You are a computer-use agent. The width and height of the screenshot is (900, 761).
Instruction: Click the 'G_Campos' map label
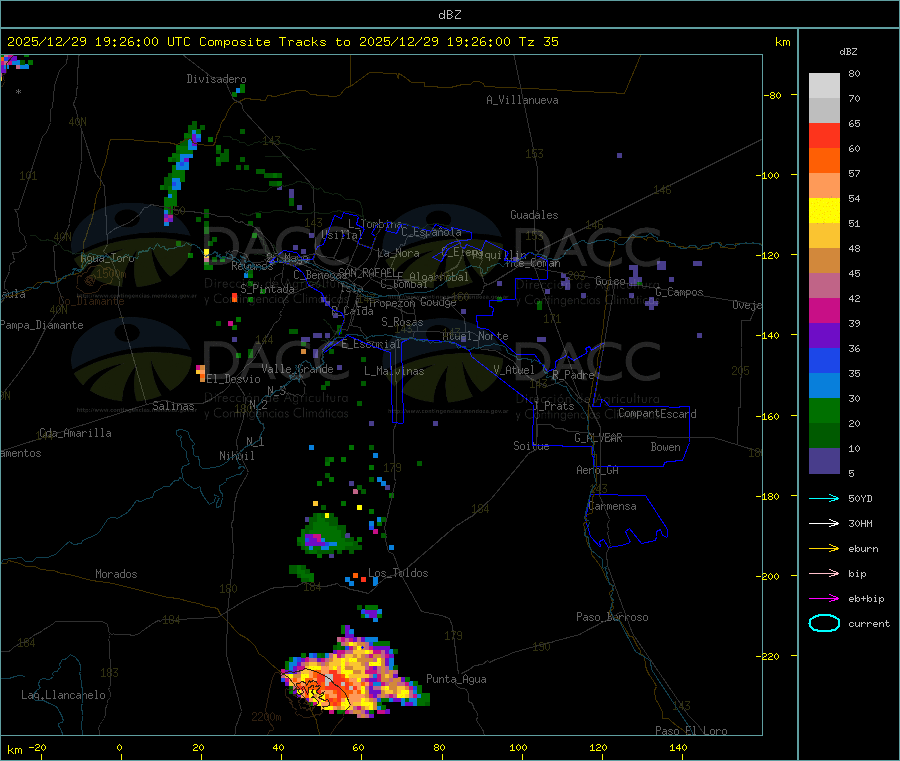(679, 292)
